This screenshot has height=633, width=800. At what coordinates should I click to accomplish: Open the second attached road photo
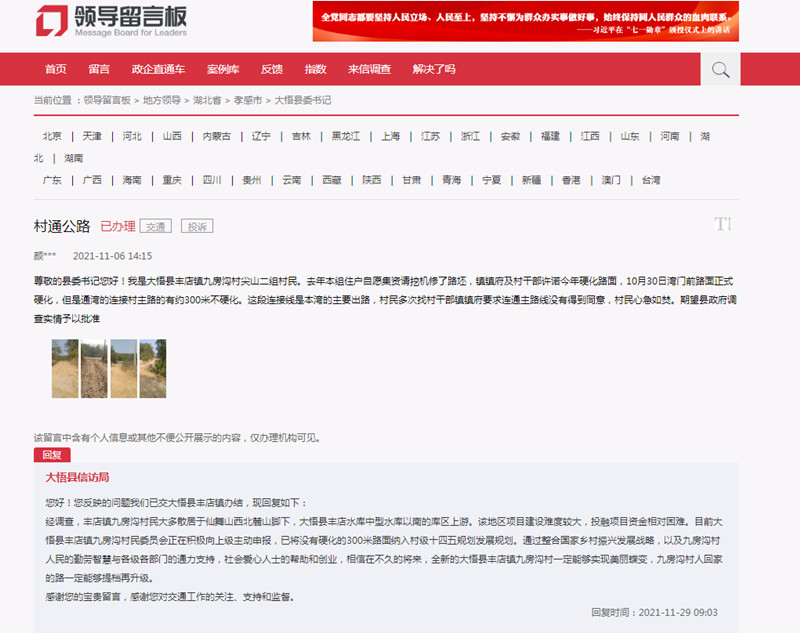pyautogui.click(x=95, y=368)
